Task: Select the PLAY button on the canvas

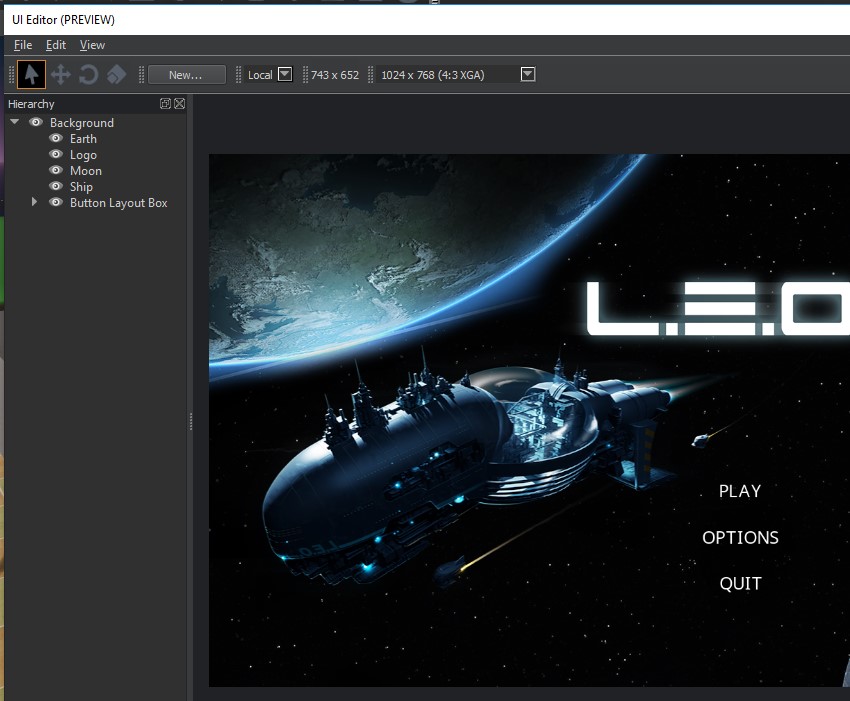Action: (x=739, y=491)
